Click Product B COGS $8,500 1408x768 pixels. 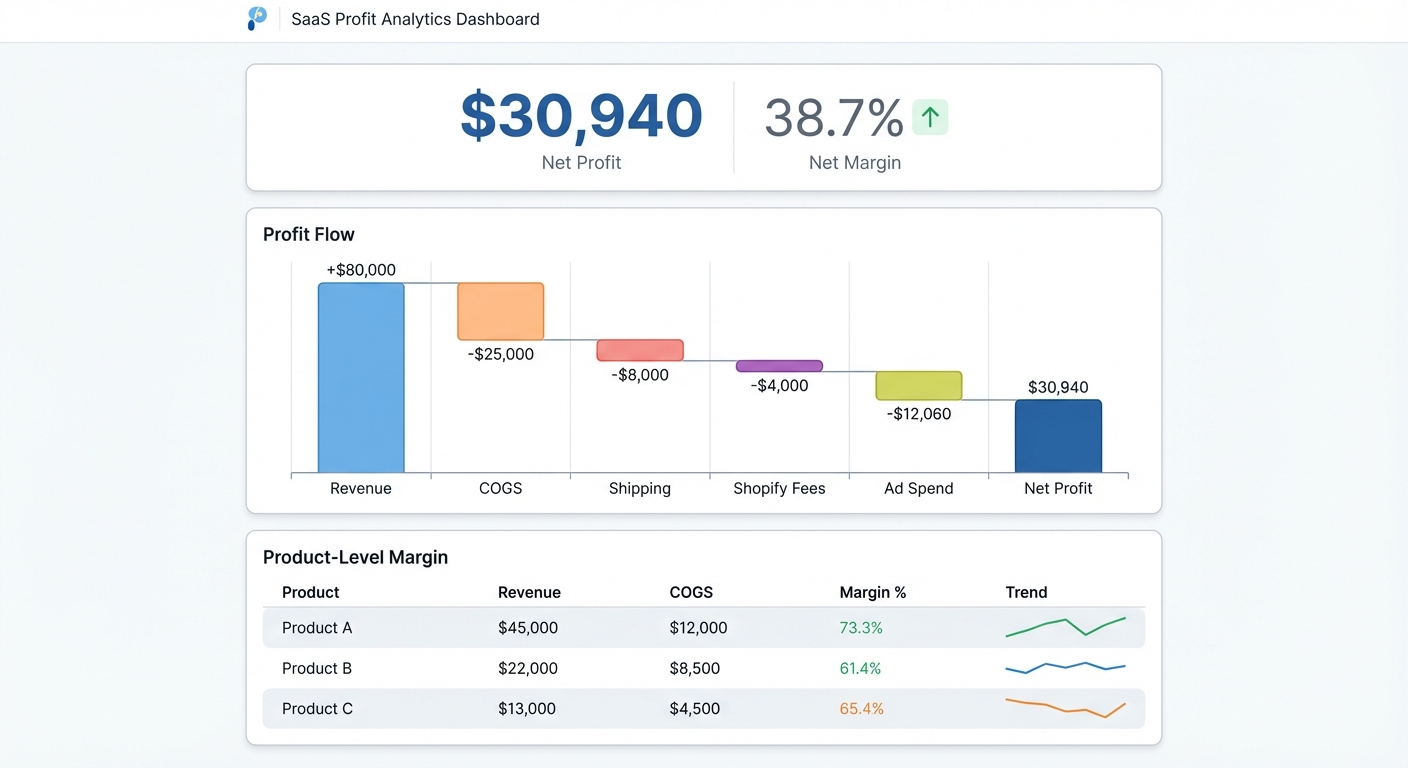[x=695, y=668]
